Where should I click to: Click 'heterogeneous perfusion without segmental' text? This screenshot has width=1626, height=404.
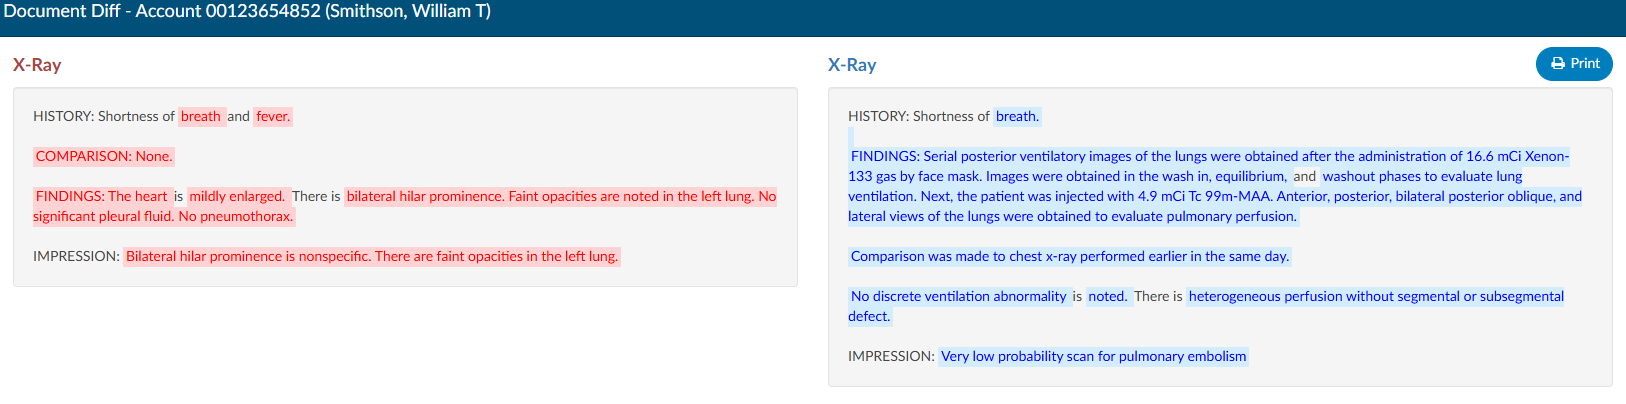pyautogui.click(x=1324, y=296)
